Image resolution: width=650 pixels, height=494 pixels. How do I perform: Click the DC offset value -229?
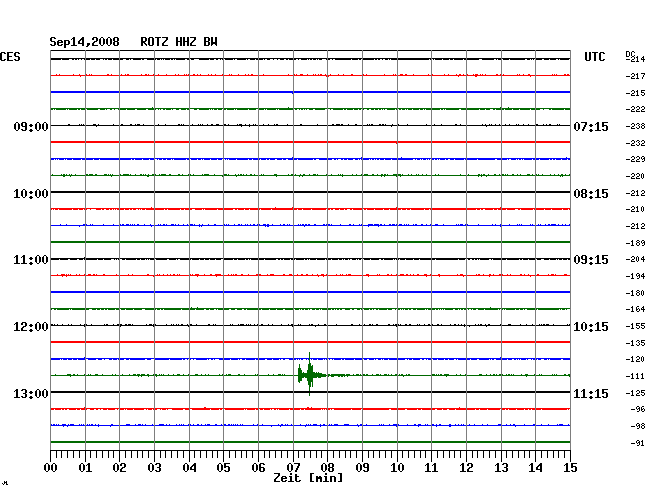coord(635,159)
